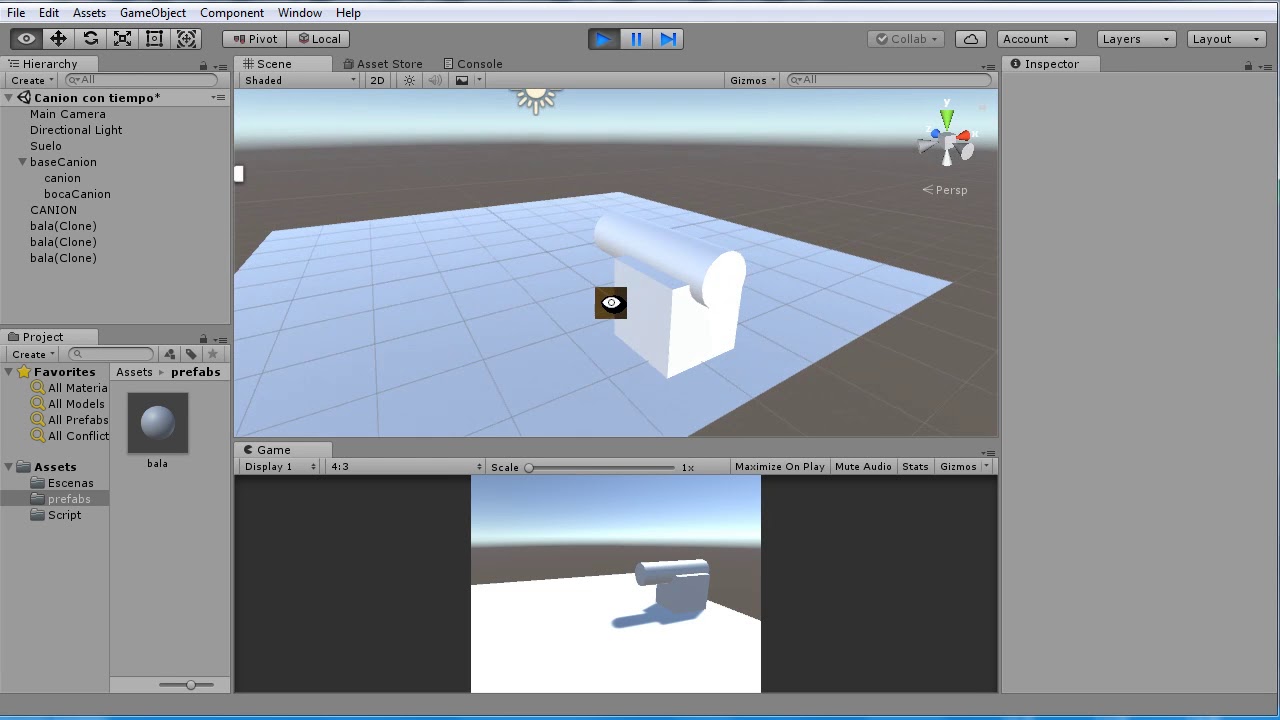Toggle scene effects image icon

[462, 80]
